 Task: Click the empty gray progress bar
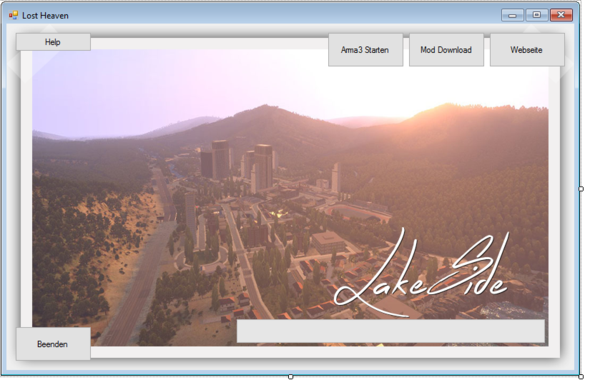coord(391,331)
